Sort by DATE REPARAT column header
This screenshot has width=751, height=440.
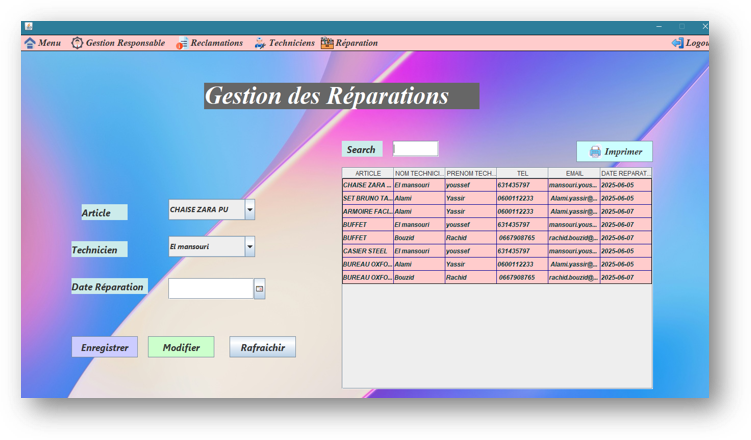626,173
